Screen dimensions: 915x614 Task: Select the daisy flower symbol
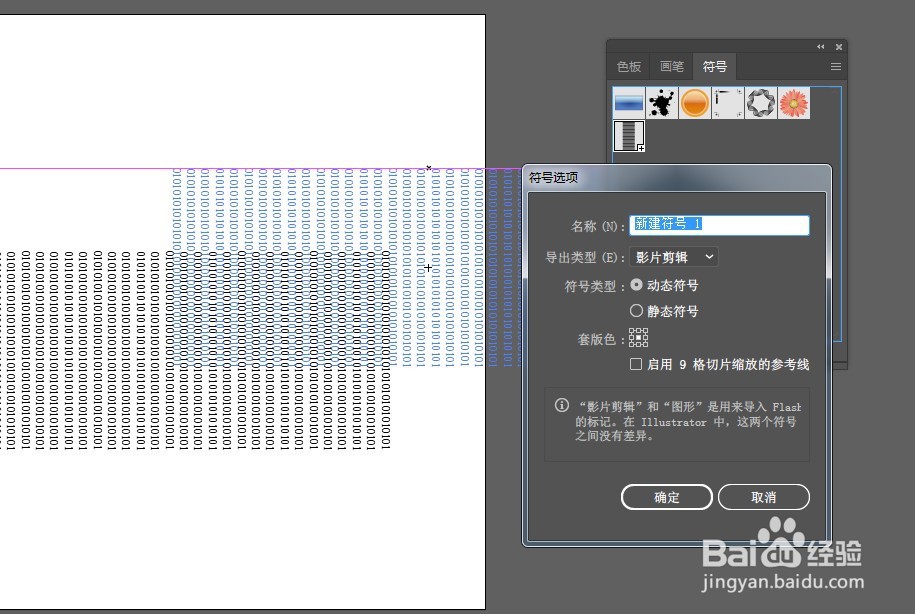tap(793, 102)
